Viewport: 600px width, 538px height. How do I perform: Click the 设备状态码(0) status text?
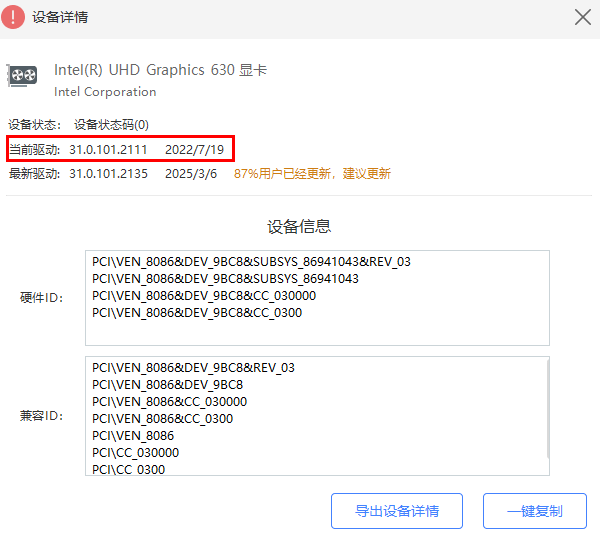tap(111, 125)
